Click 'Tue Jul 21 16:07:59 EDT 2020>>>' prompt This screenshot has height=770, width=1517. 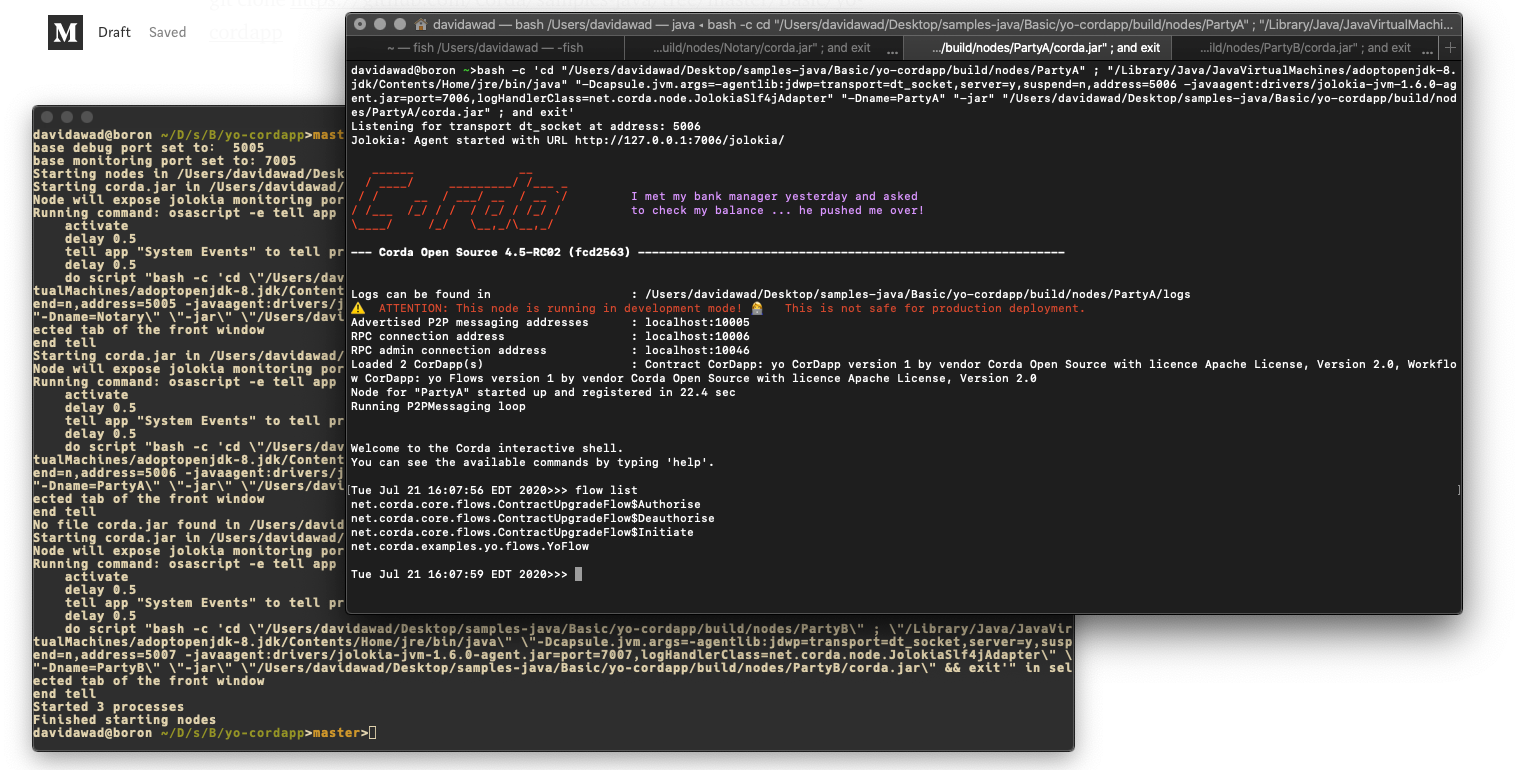[x=459, y=574]
